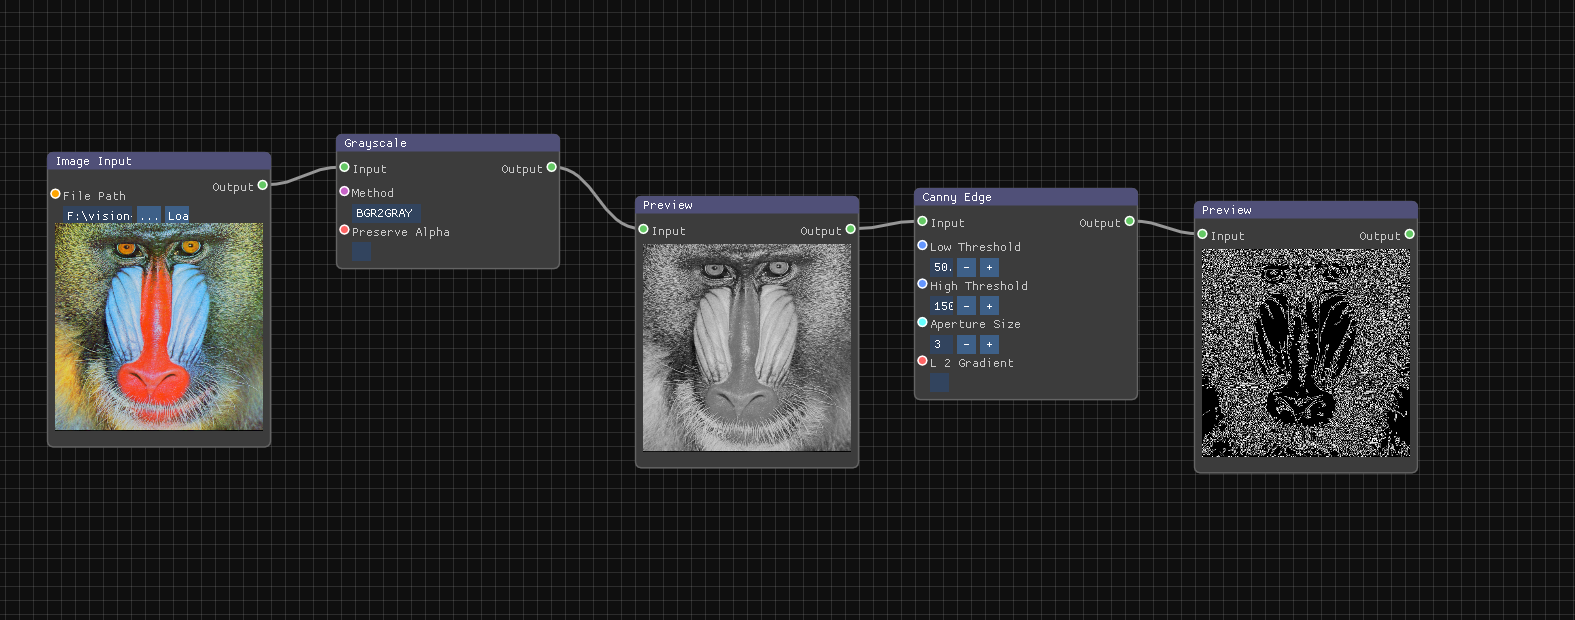
Task: Toggle the Preserve Alpha checkbox
Action: click(361, 251)
